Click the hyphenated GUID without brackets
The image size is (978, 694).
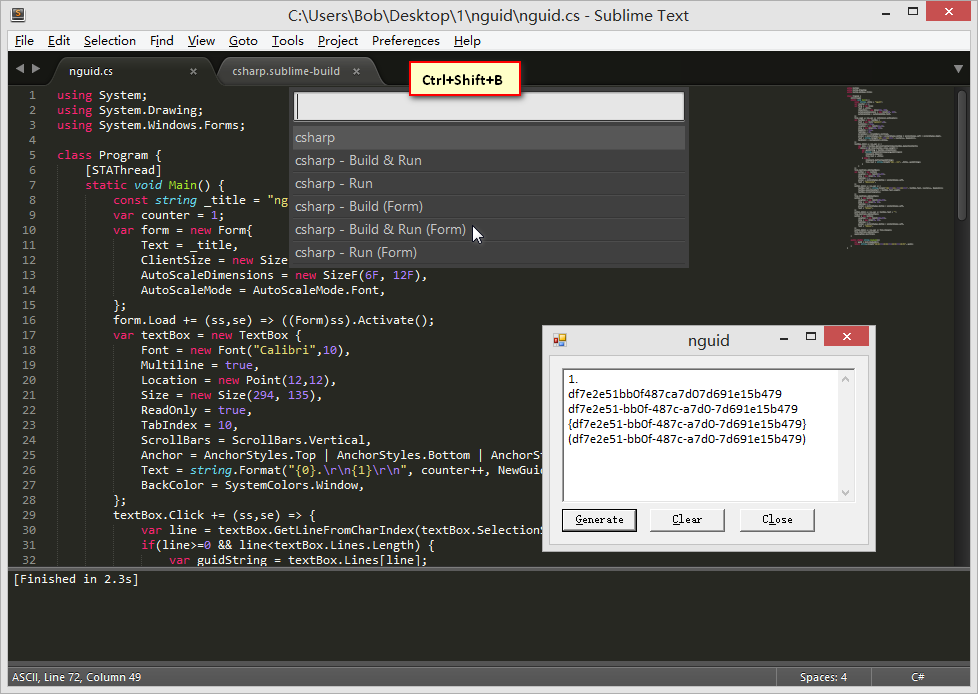pos(683,409)
